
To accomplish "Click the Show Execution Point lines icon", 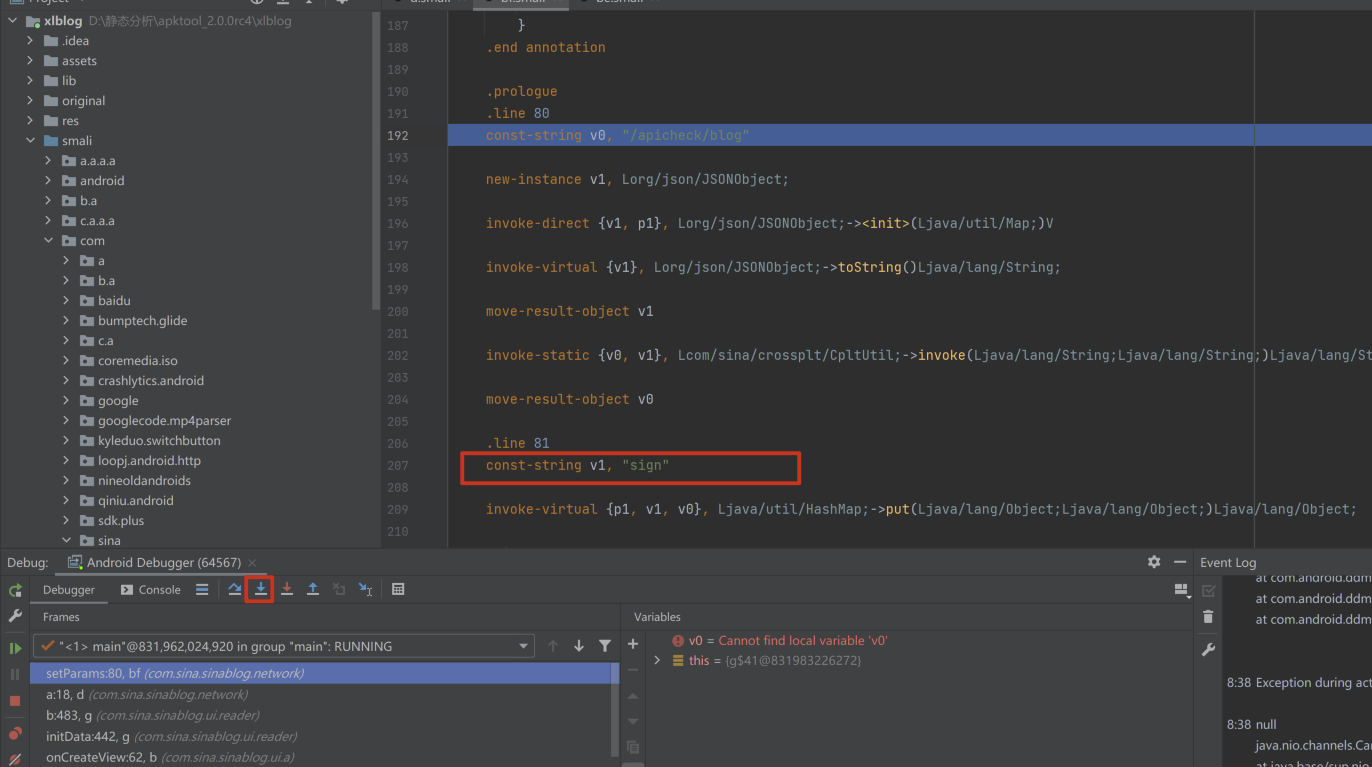I will 202,590.
